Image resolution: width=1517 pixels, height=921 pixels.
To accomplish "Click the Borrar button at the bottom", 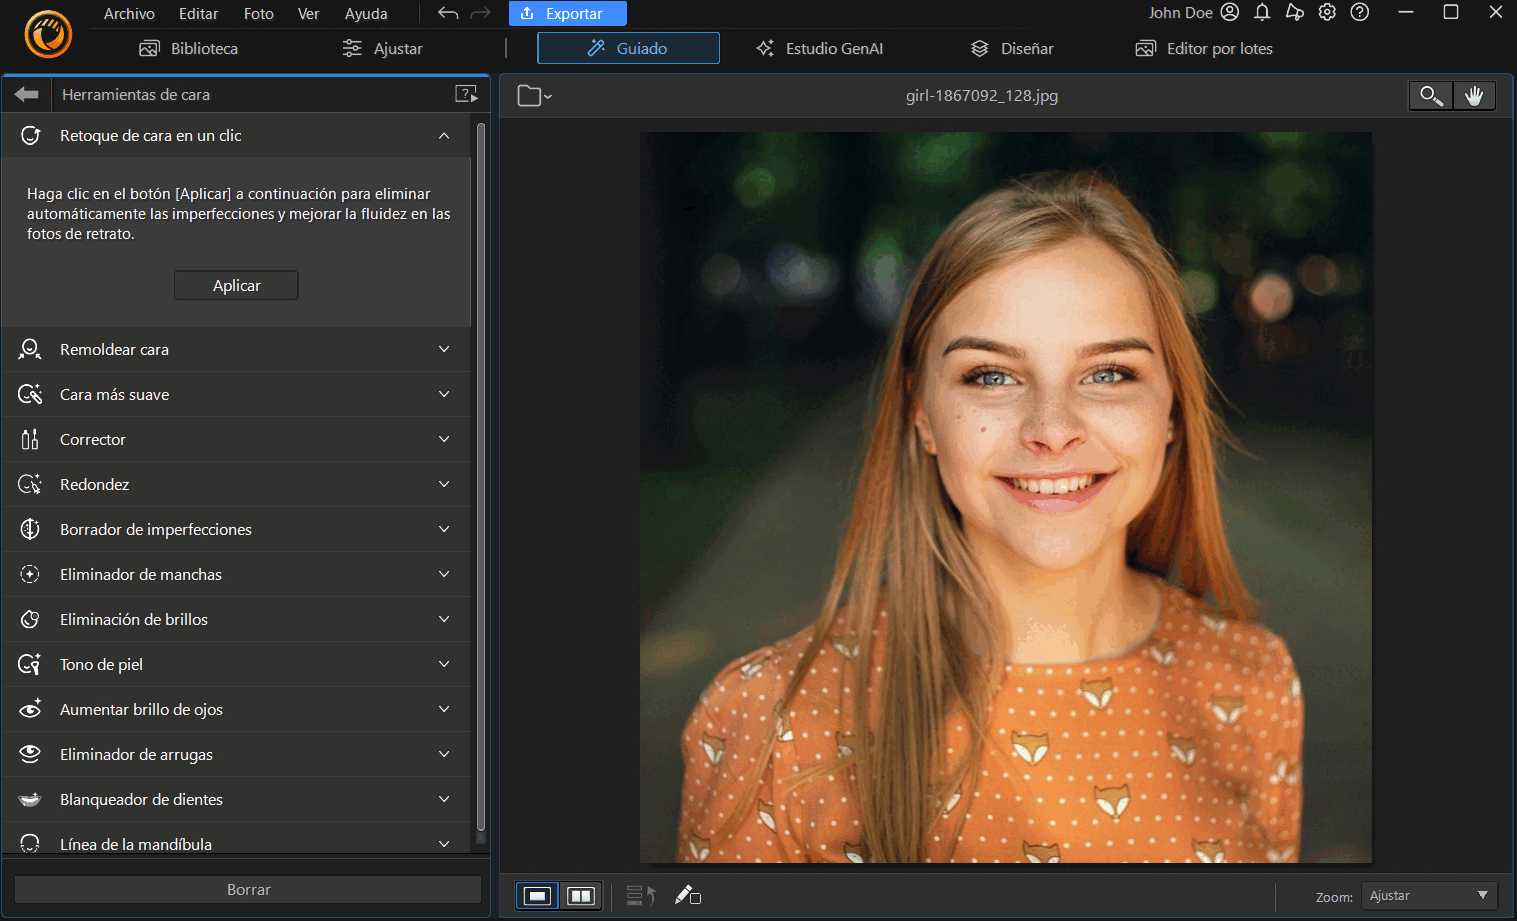I will [x=247, y=889].
